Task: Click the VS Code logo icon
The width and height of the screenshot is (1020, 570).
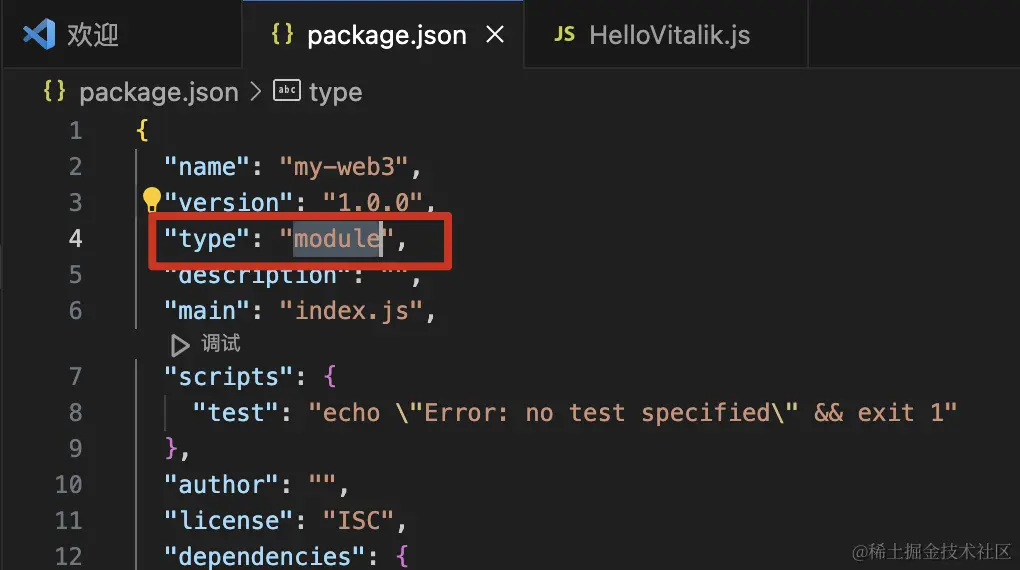Action: tap(38, 35)
